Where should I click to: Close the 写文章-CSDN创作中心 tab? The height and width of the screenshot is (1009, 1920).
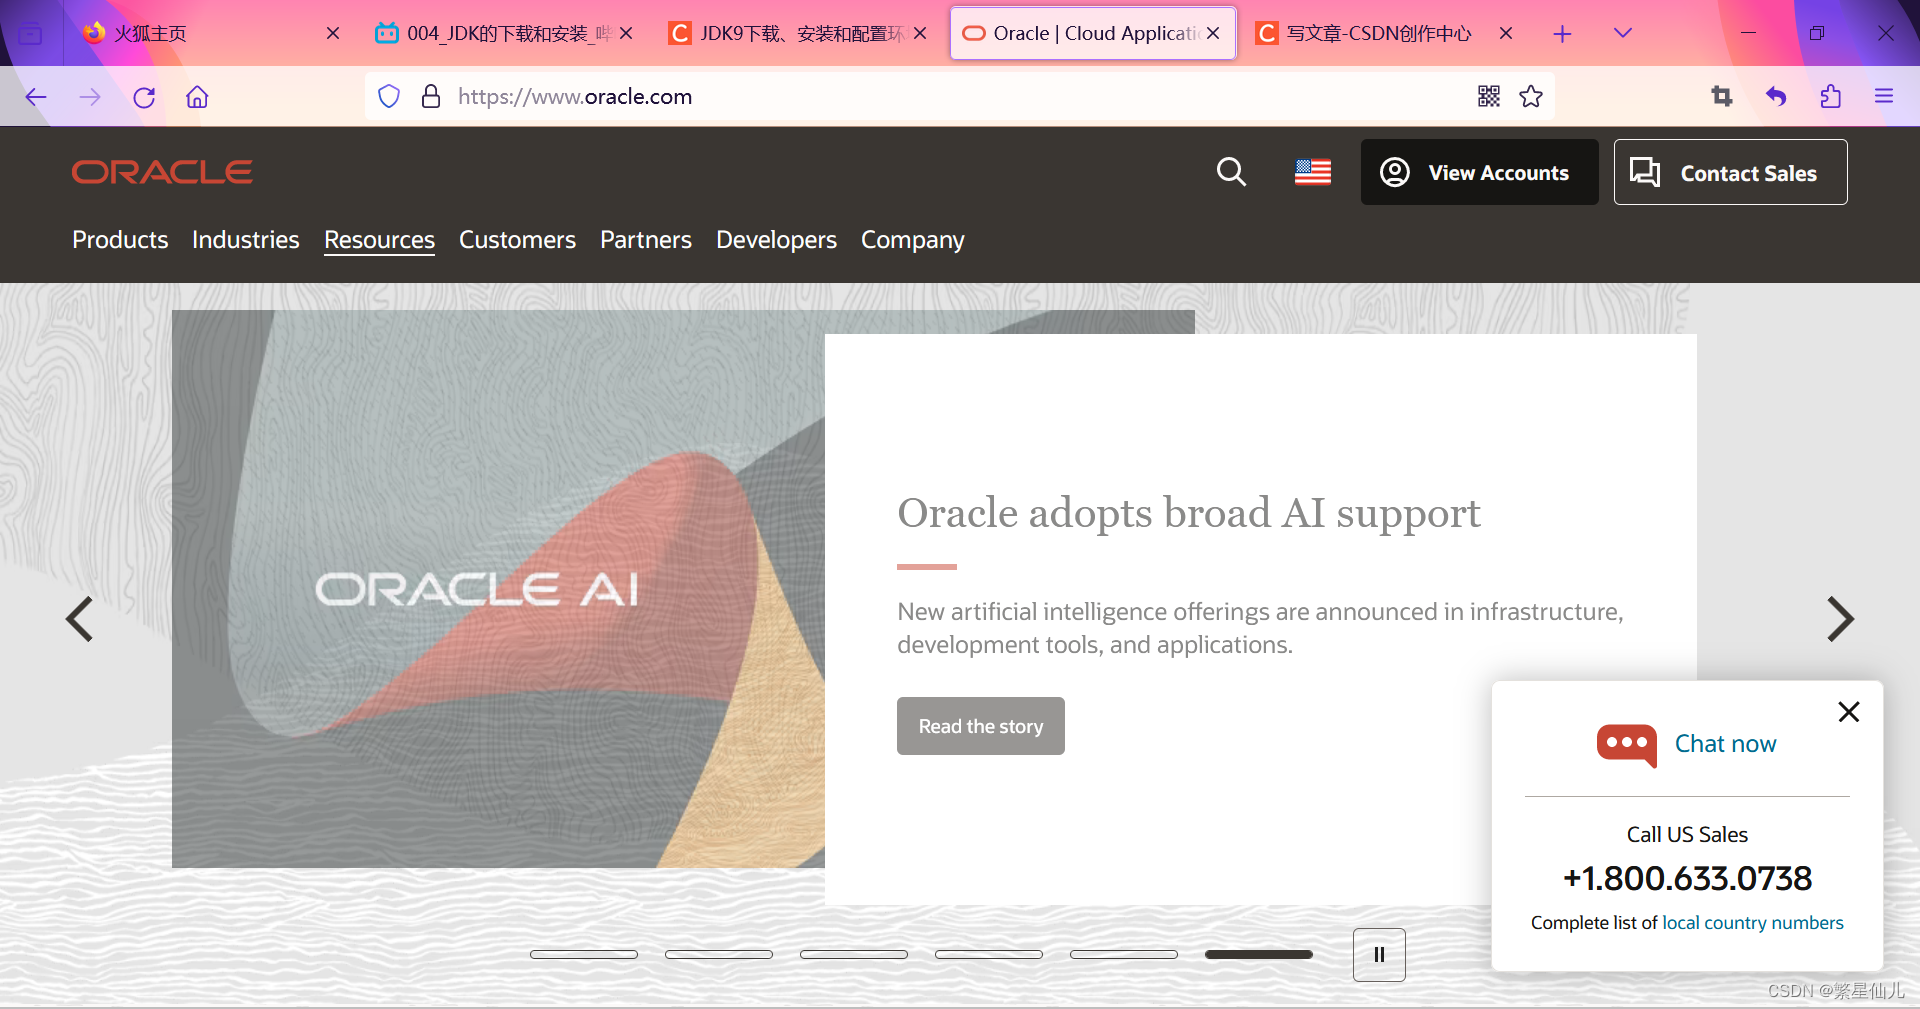coord(1506,33)
